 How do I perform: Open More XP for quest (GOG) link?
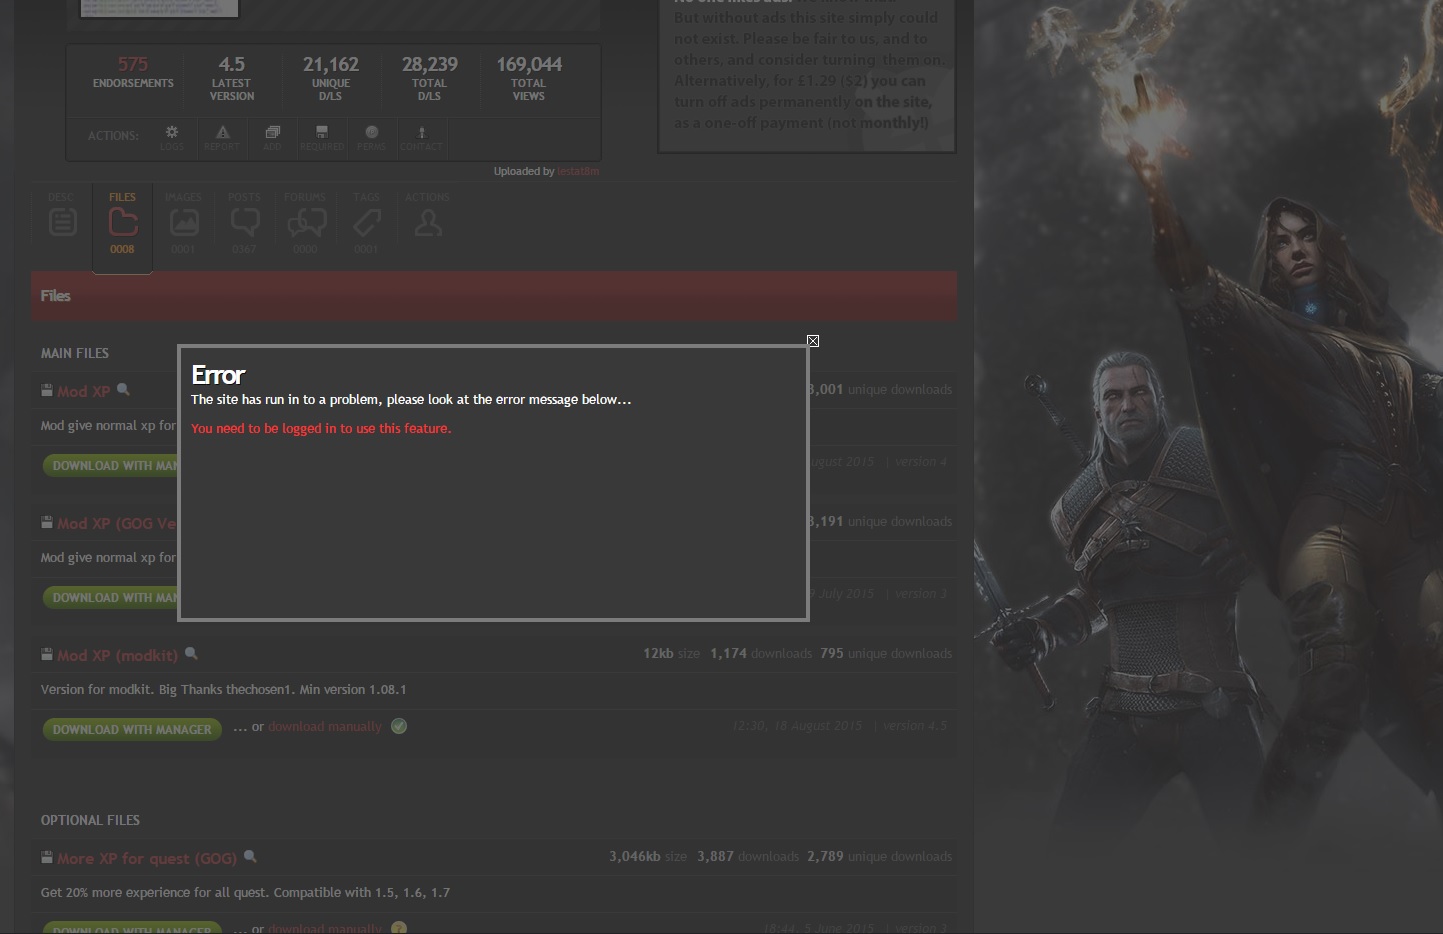click(x=147, y=858)
